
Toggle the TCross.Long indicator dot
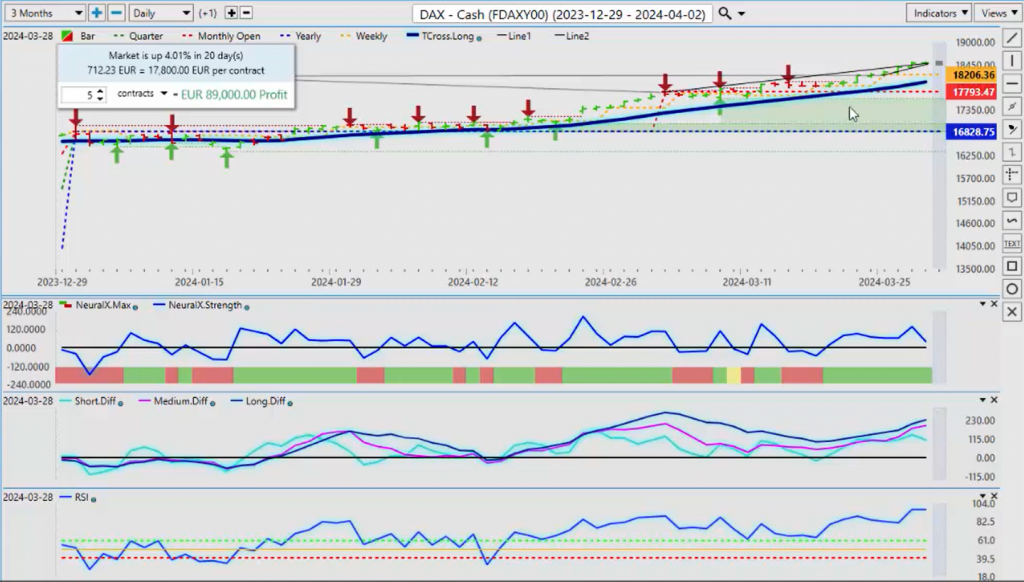479,38
